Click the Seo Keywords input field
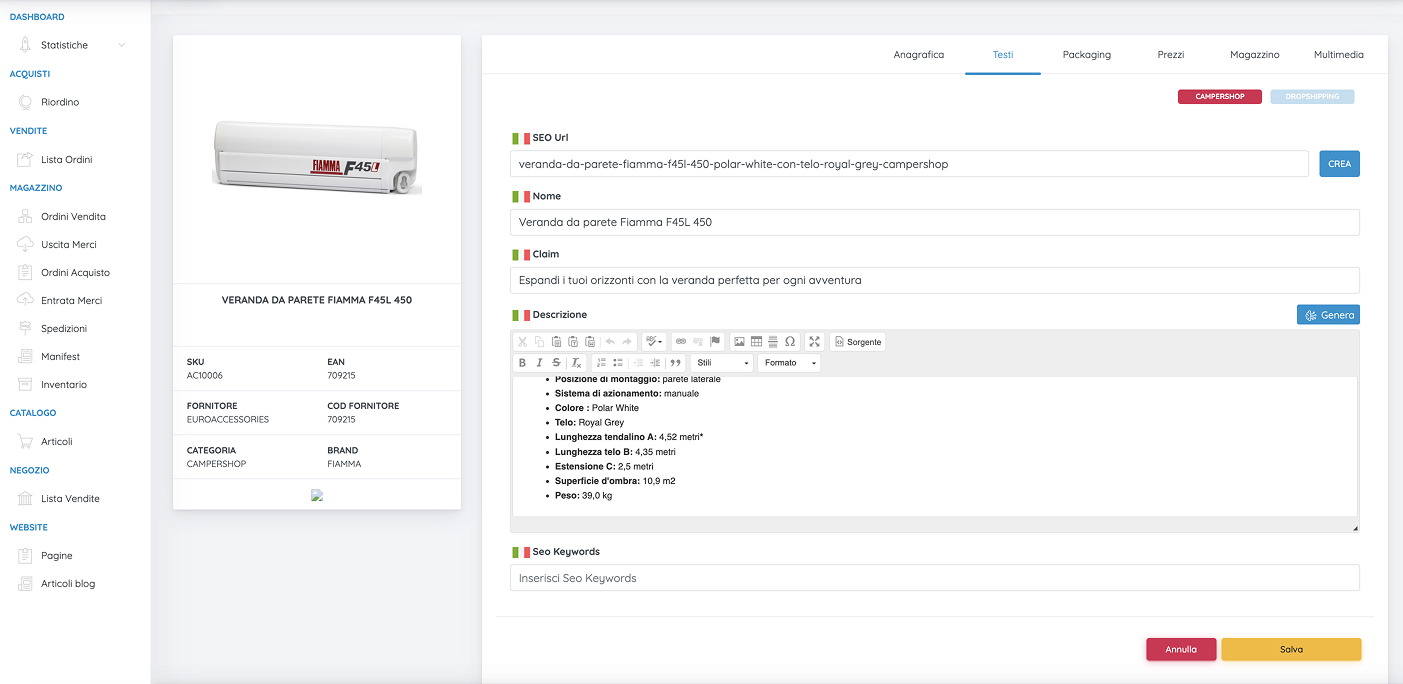This screenshot has width=1403, height=684. pos(934,578)
